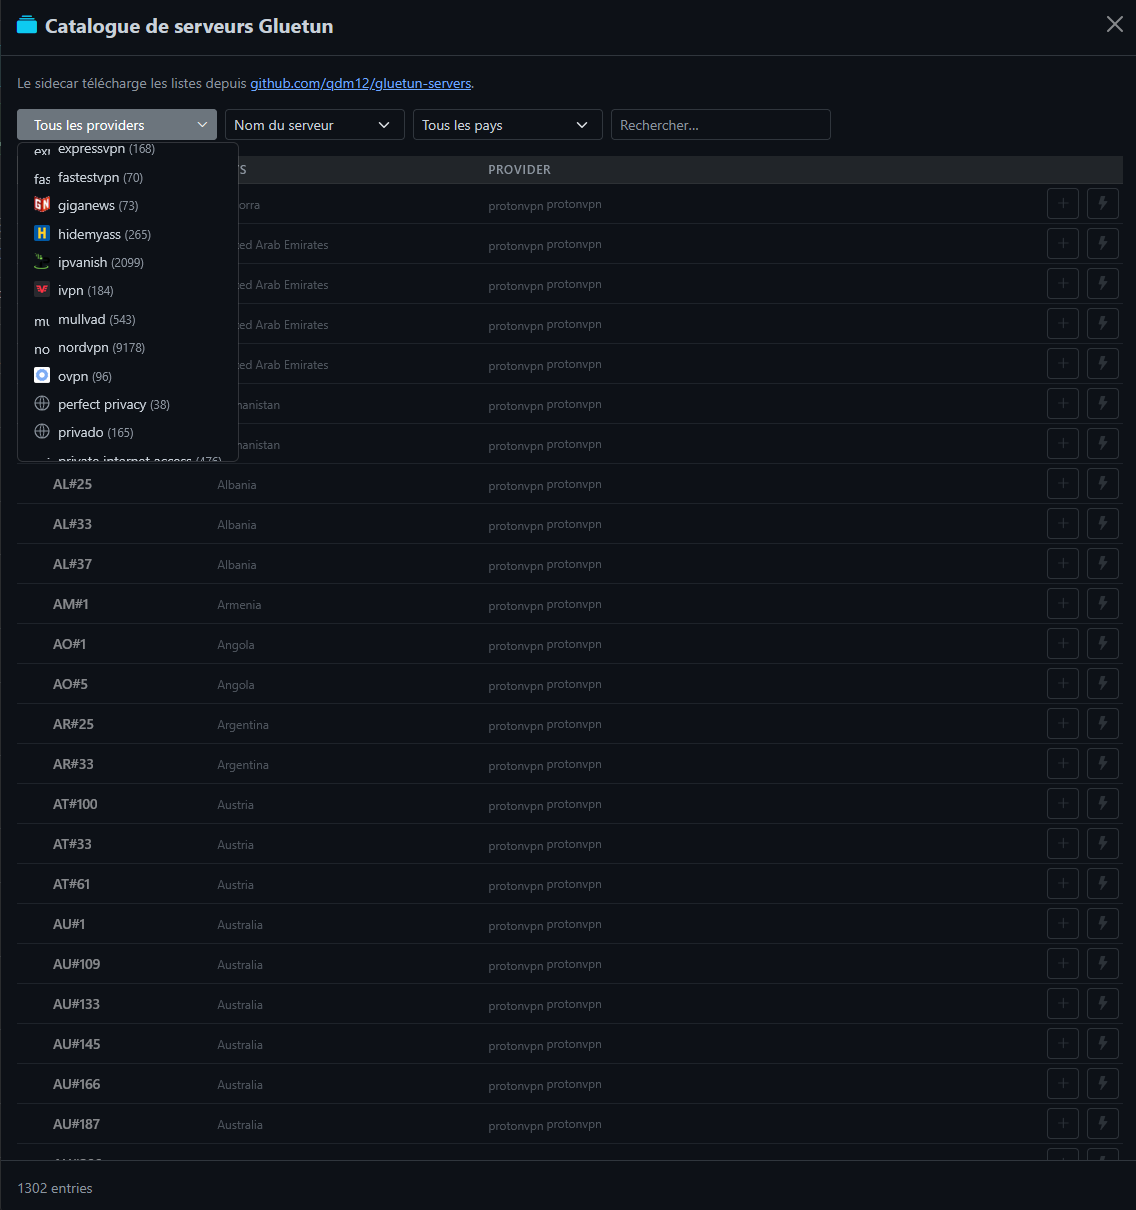Click the plus icon for AR#25
Image resolution: width=1136 pixels, height=1210 pixels.
[x=1063, y=723]
